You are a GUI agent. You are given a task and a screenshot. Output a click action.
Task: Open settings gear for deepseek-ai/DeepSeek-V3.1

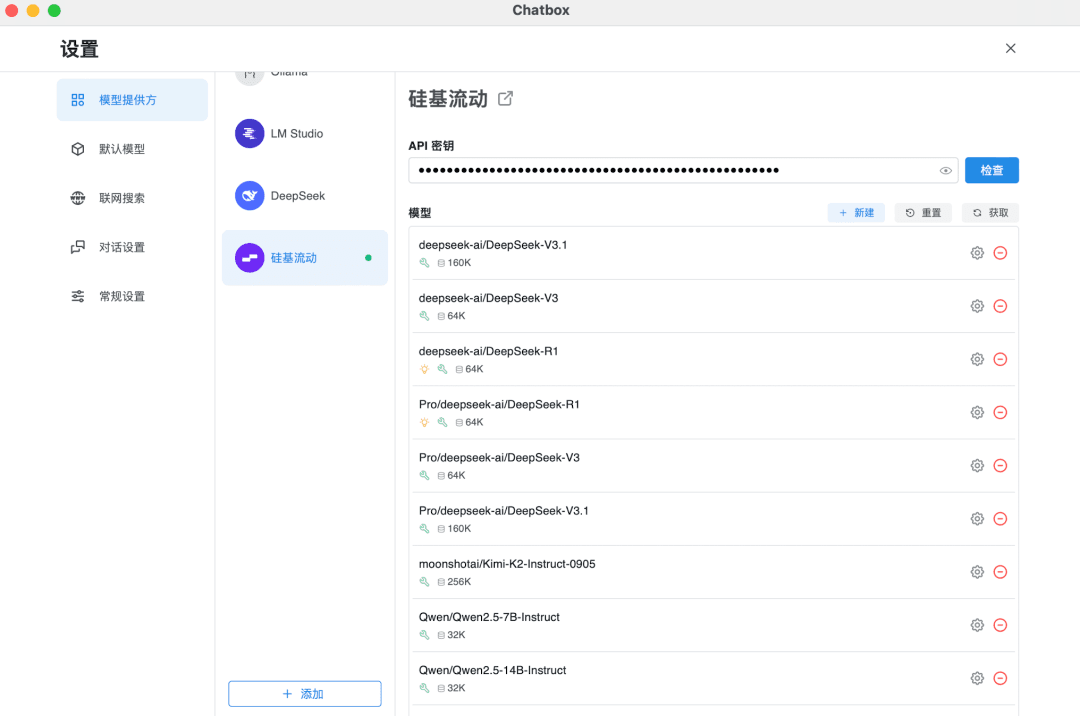(x=977, y=253)
